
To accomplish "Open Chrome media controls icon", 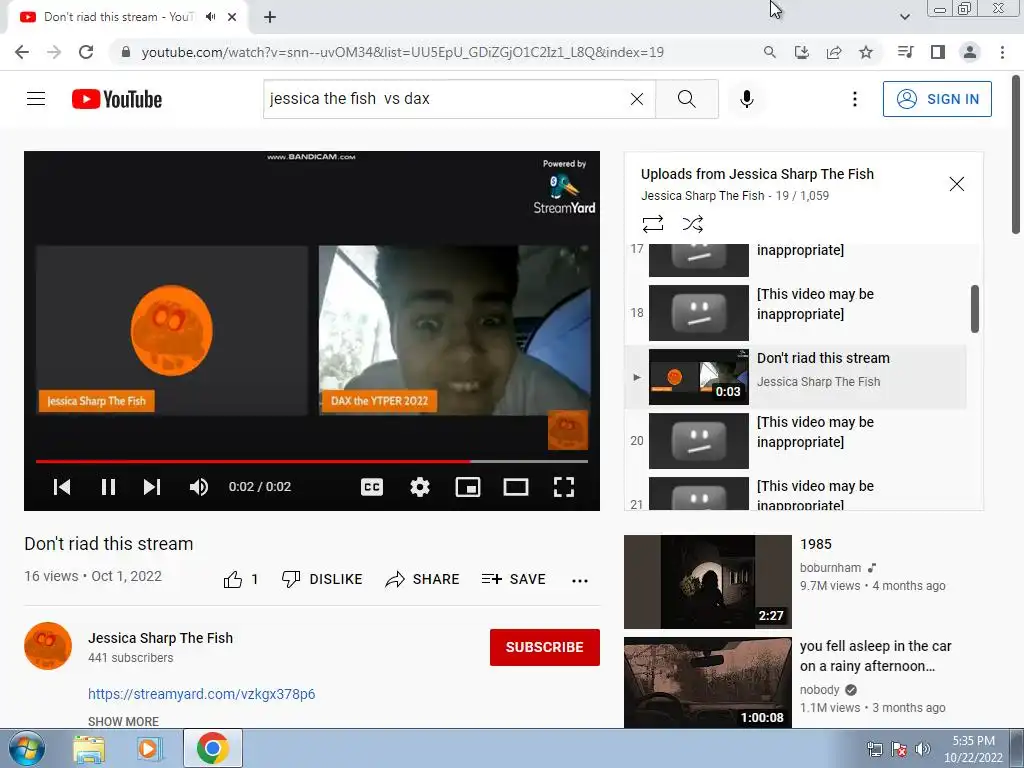I will tap(905, 52).
